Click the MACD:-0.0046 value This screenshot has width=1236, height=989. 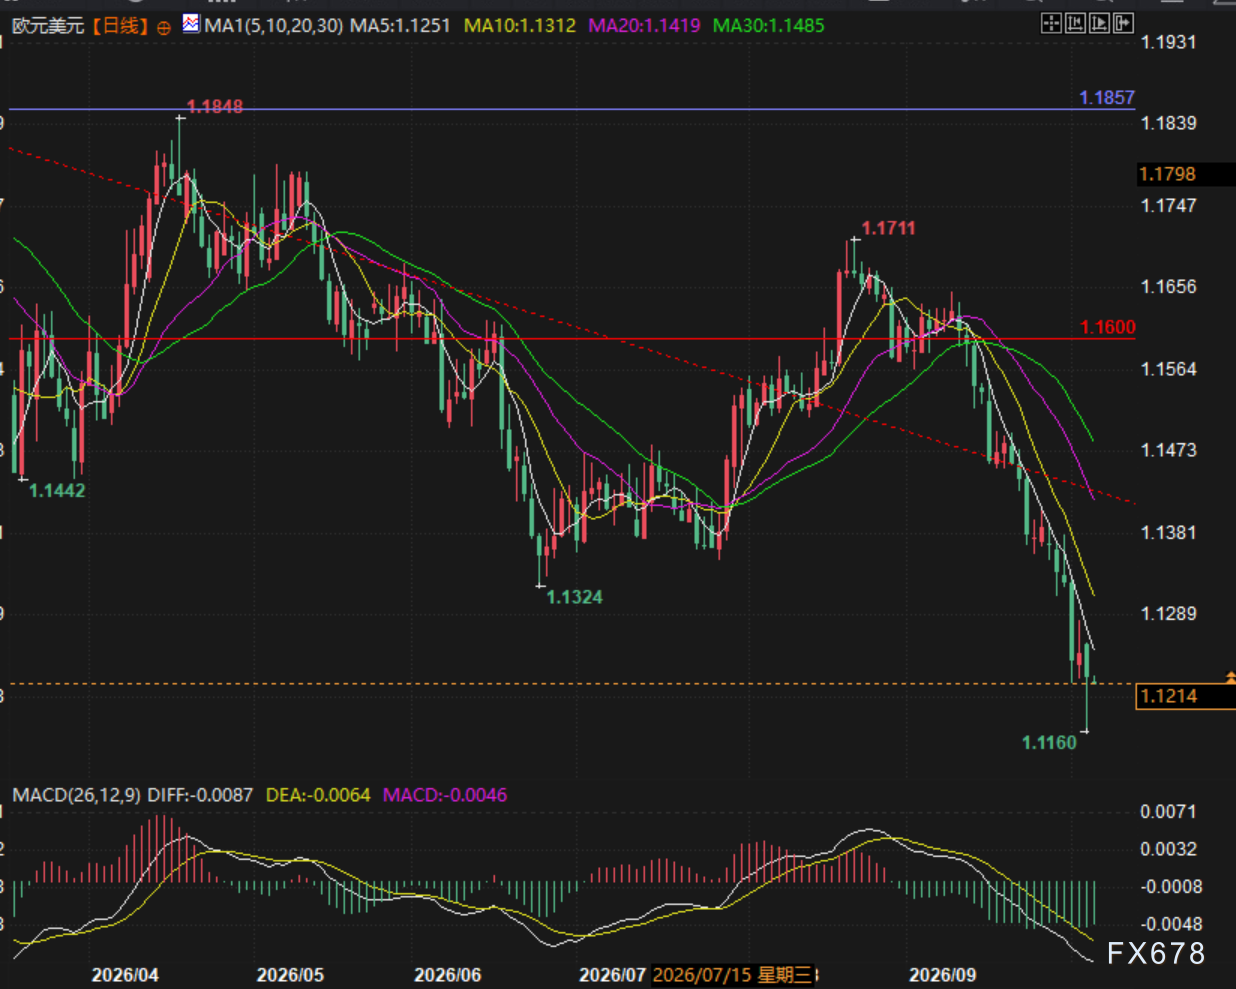(x=445, y=795)
